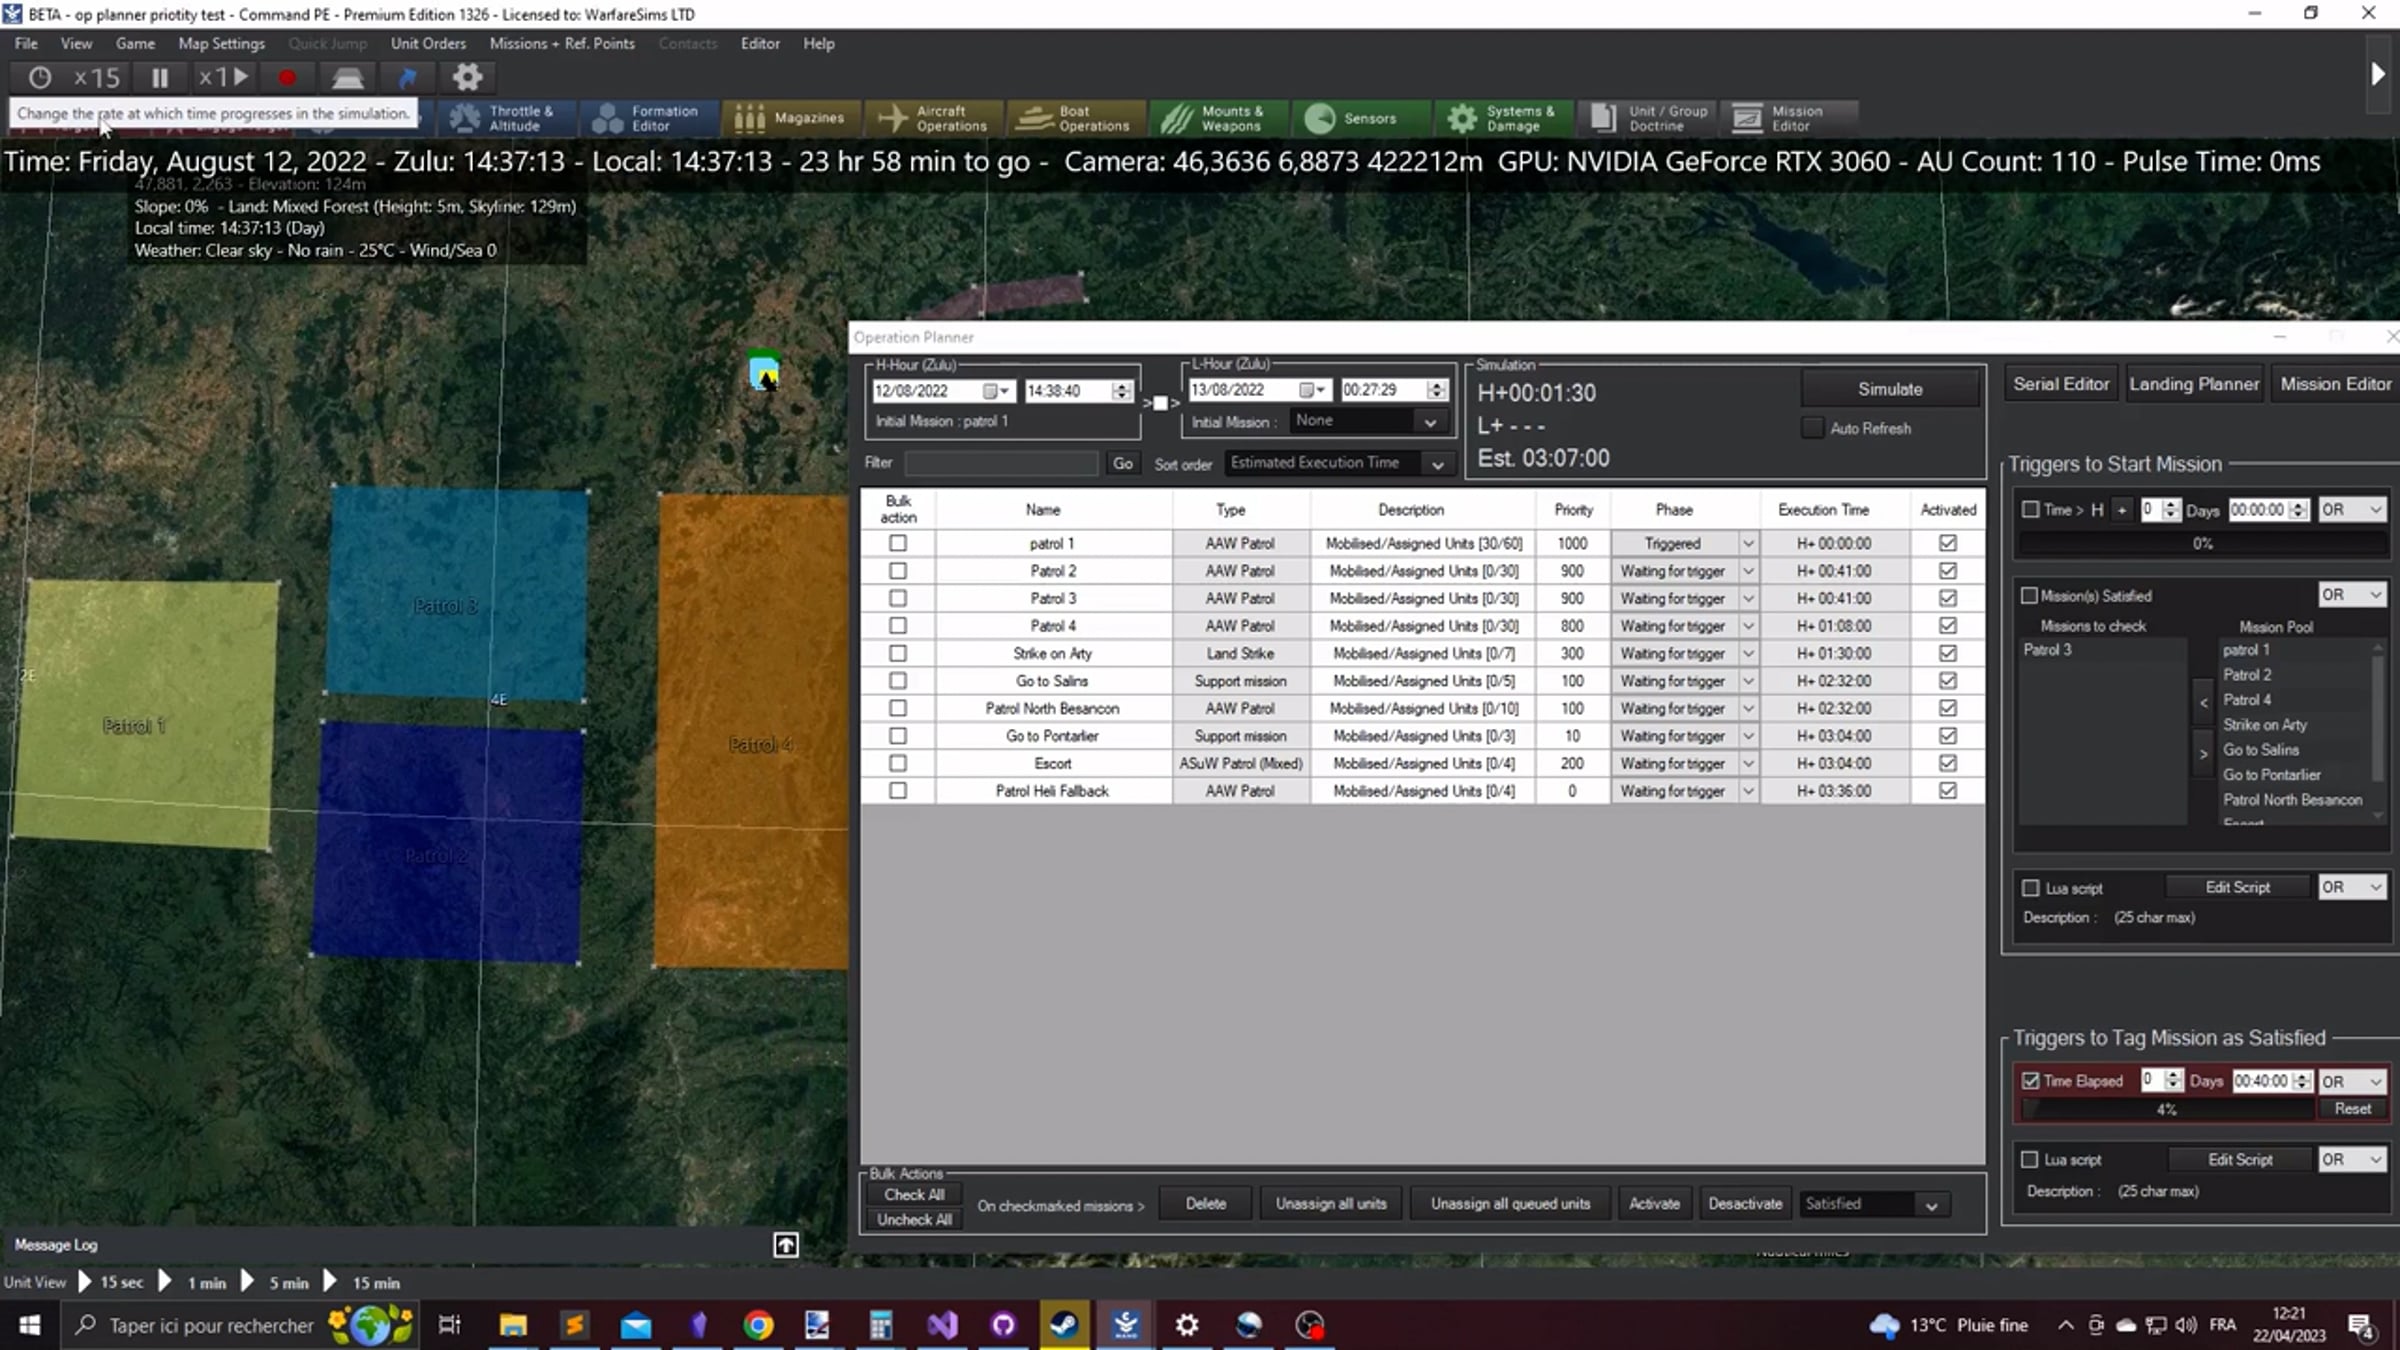Open the Unit Orders menu
The height and width of the screenshot is (1350, 2400).
click(428, 43)
